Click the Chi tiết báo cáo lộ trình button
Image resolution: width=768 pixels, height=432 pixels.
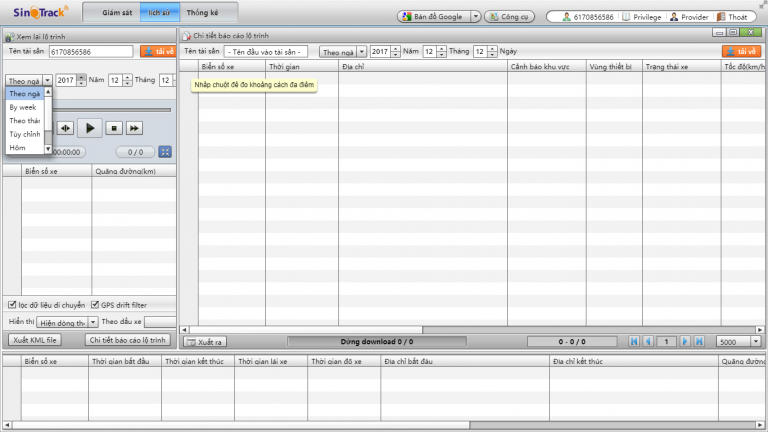pyautogui.click(x=127, y=340)
